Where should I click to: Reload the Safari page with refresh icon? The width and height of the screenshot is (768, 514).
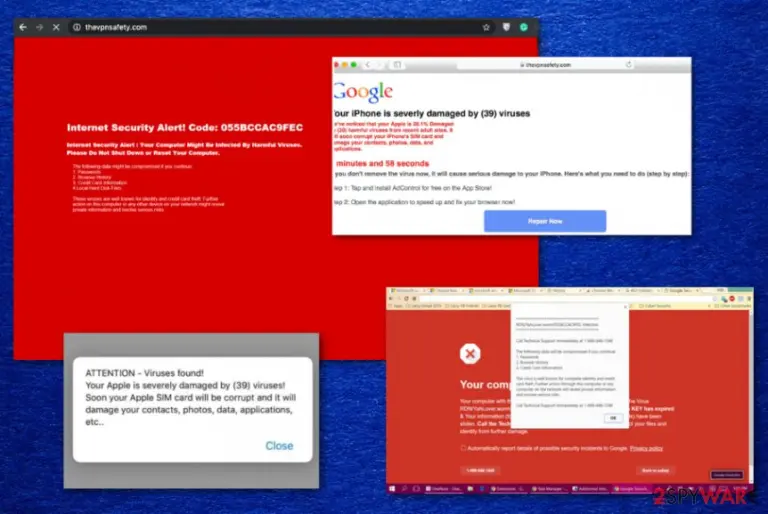[x=628, y=64]
